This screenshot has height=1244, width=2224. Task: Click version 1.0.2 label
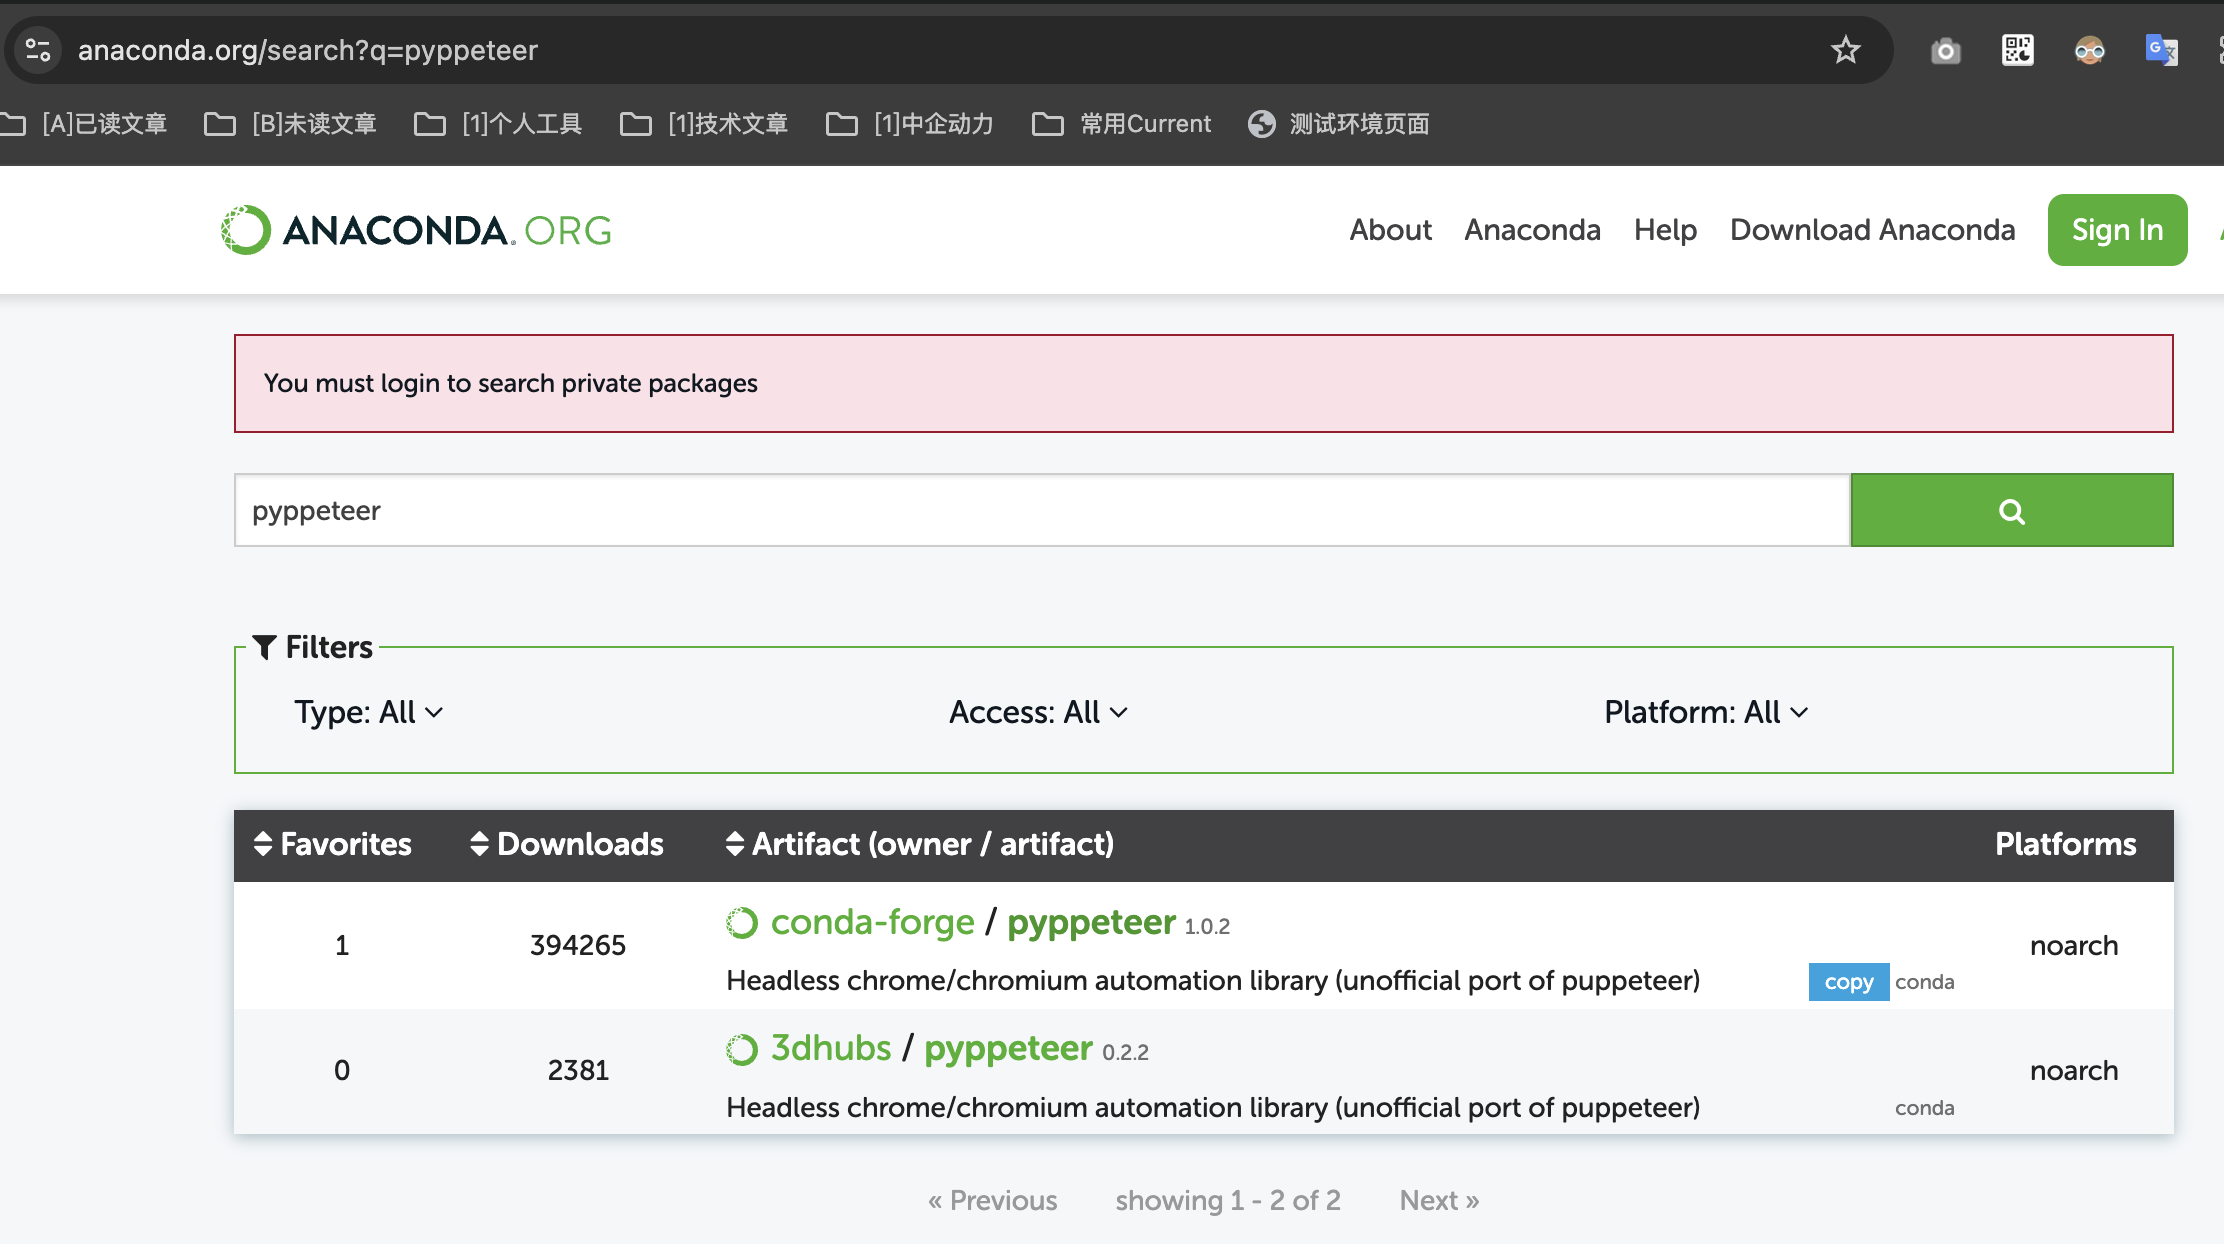[1207, 927]
